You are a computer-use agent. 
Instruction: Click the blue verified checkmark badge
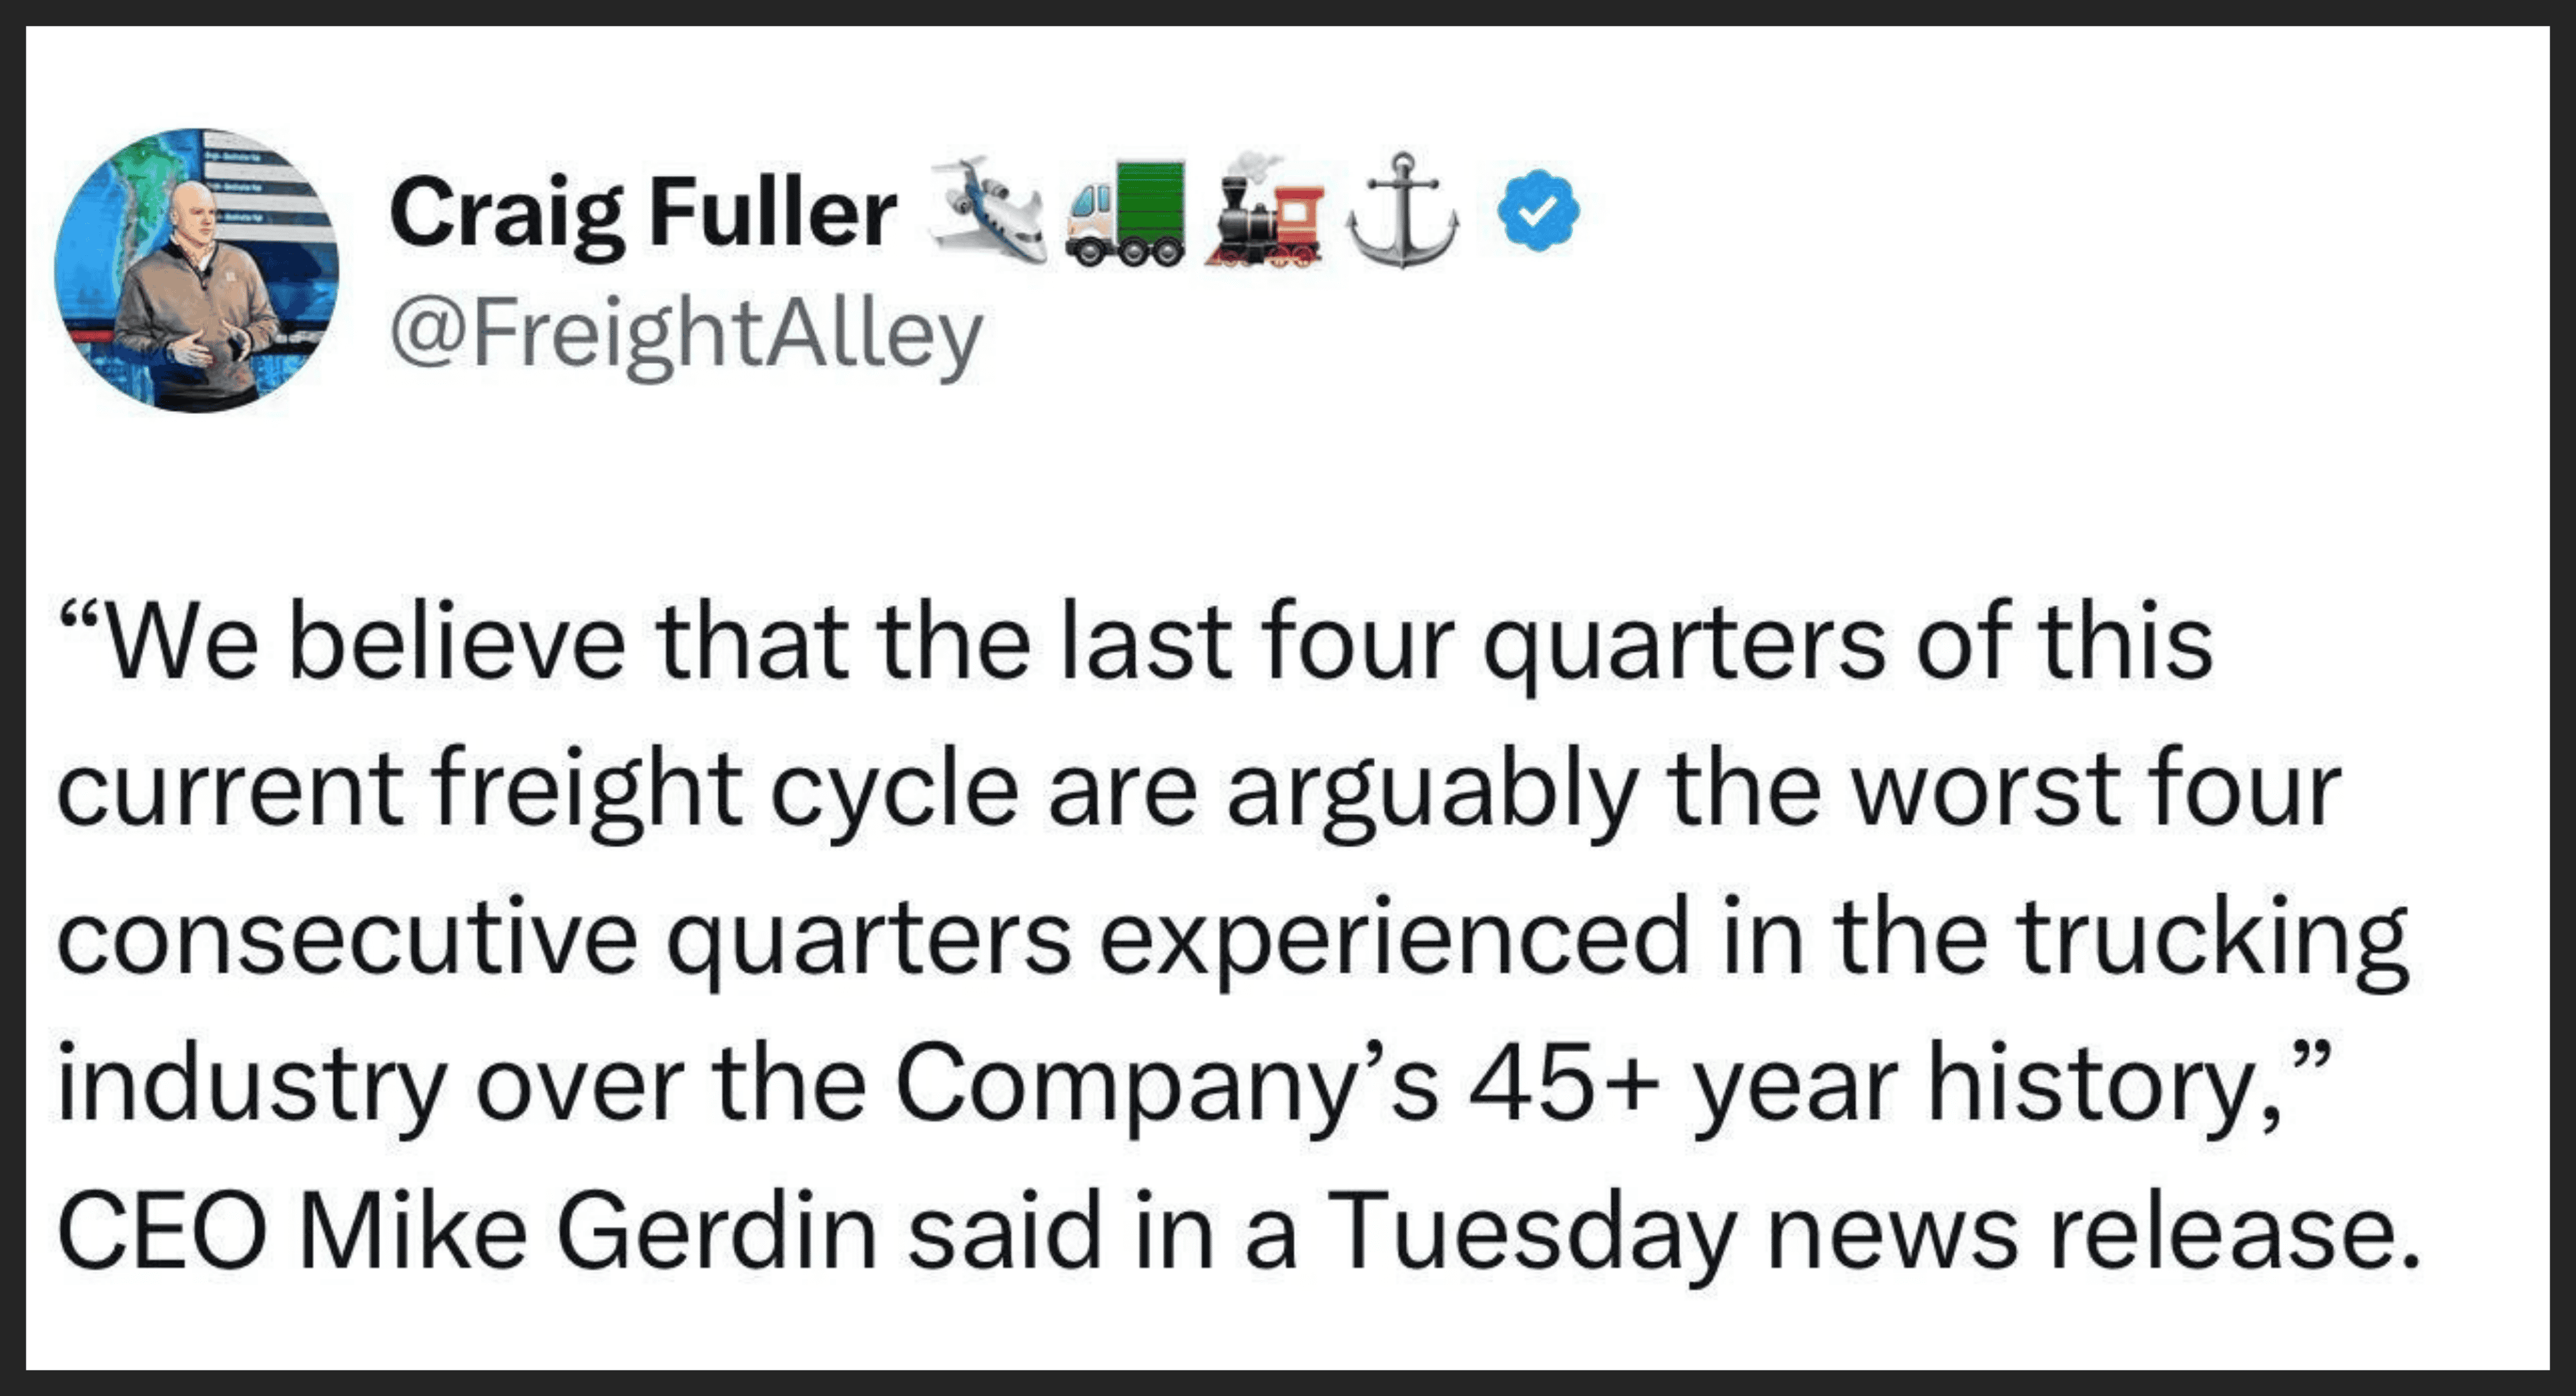1538,211
